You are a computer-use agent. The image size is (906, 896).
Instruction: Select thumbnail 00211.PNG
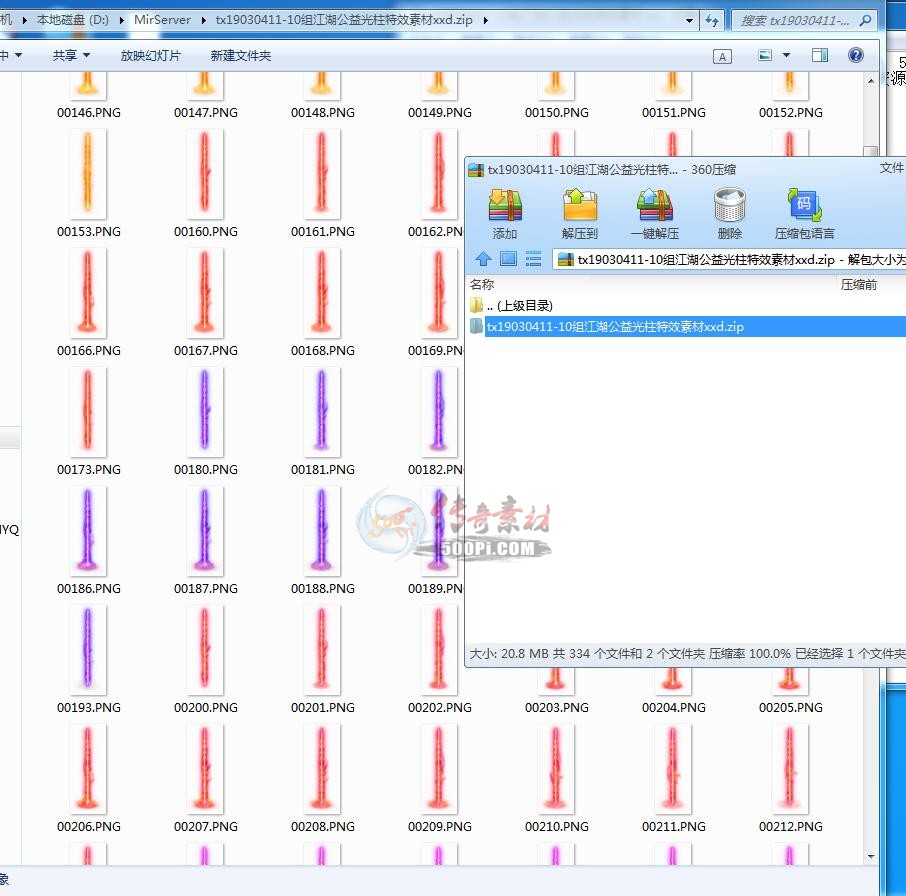[673, 768]
